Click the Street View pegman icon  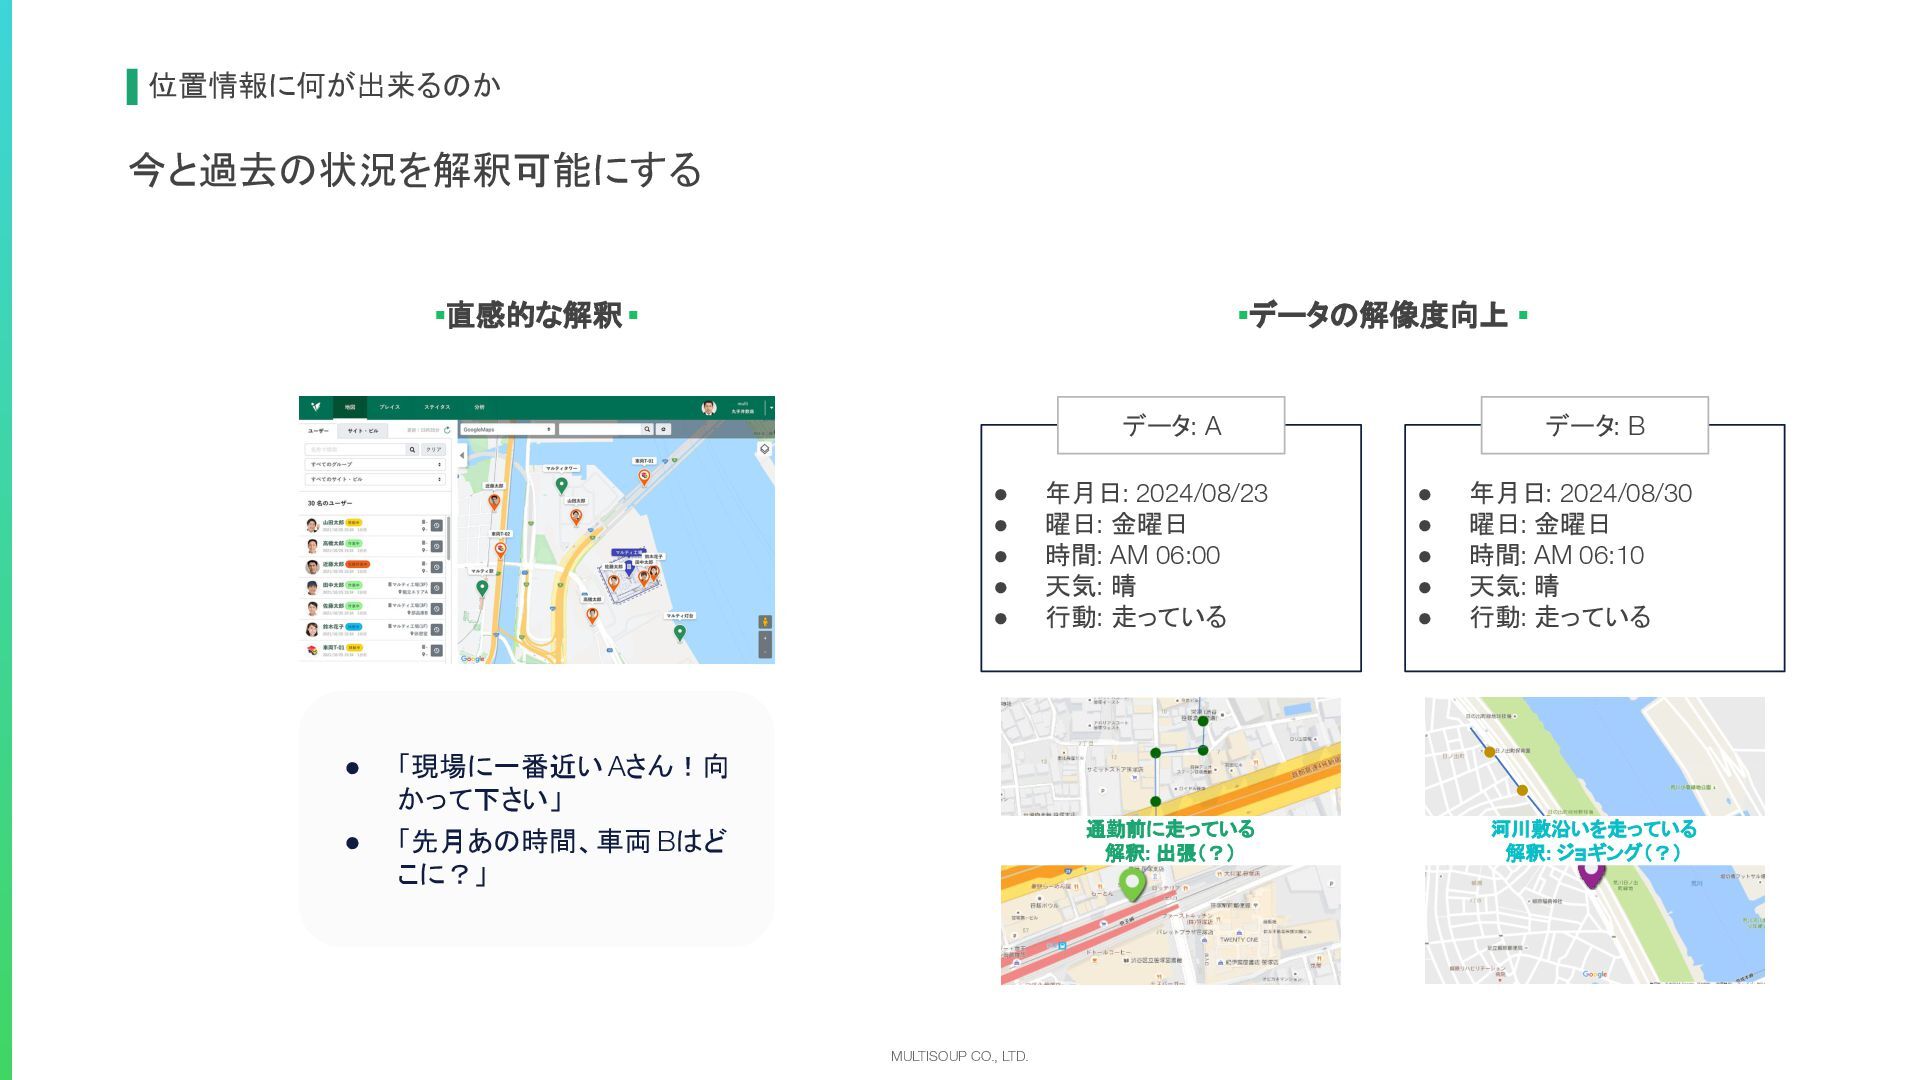pyautogui.click(x=765, y=622)
